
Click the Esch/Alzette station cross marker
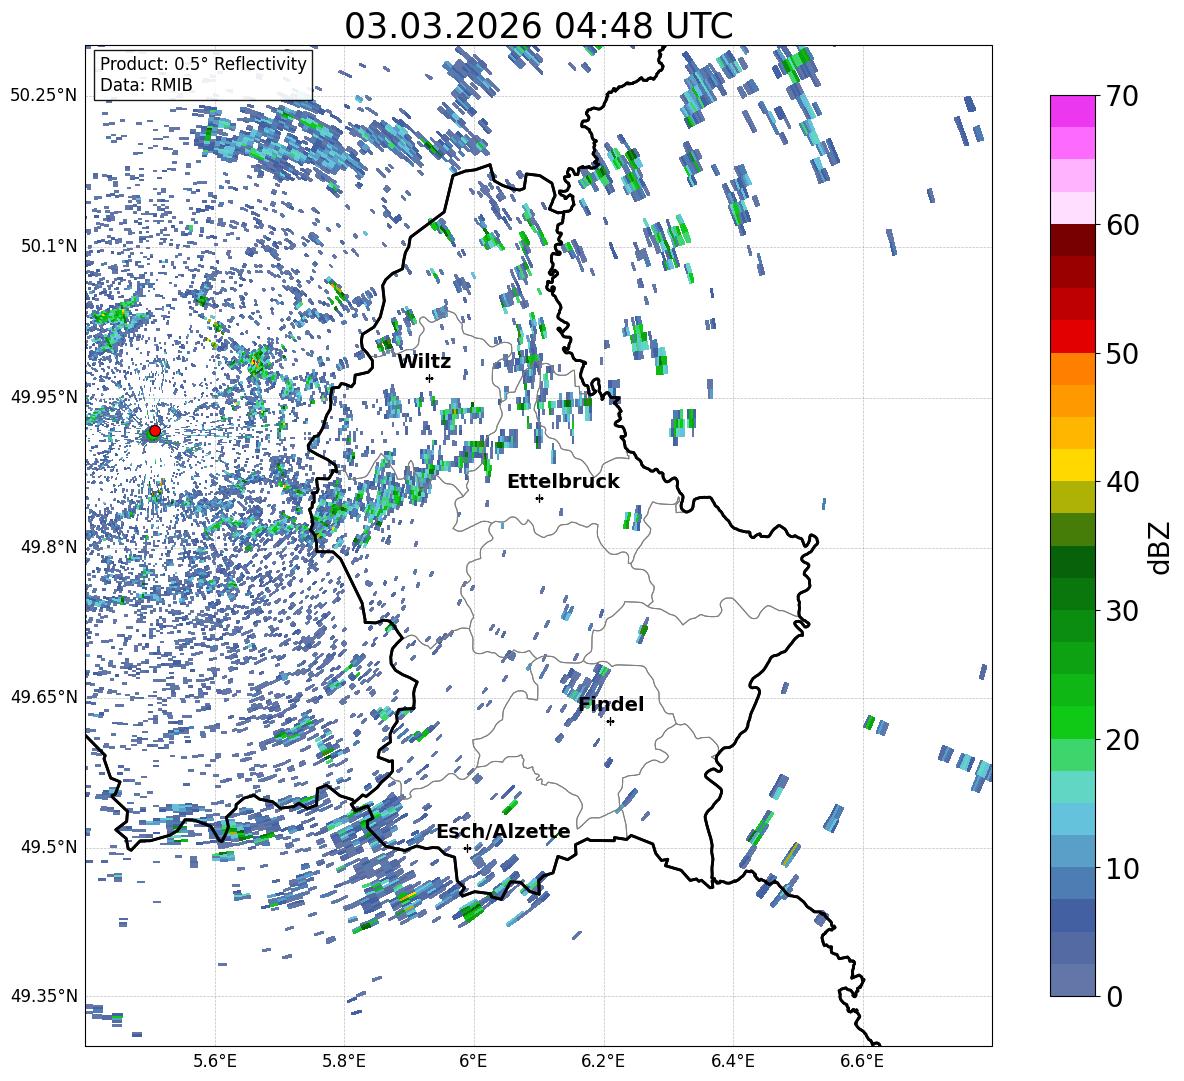pos(467,848)
